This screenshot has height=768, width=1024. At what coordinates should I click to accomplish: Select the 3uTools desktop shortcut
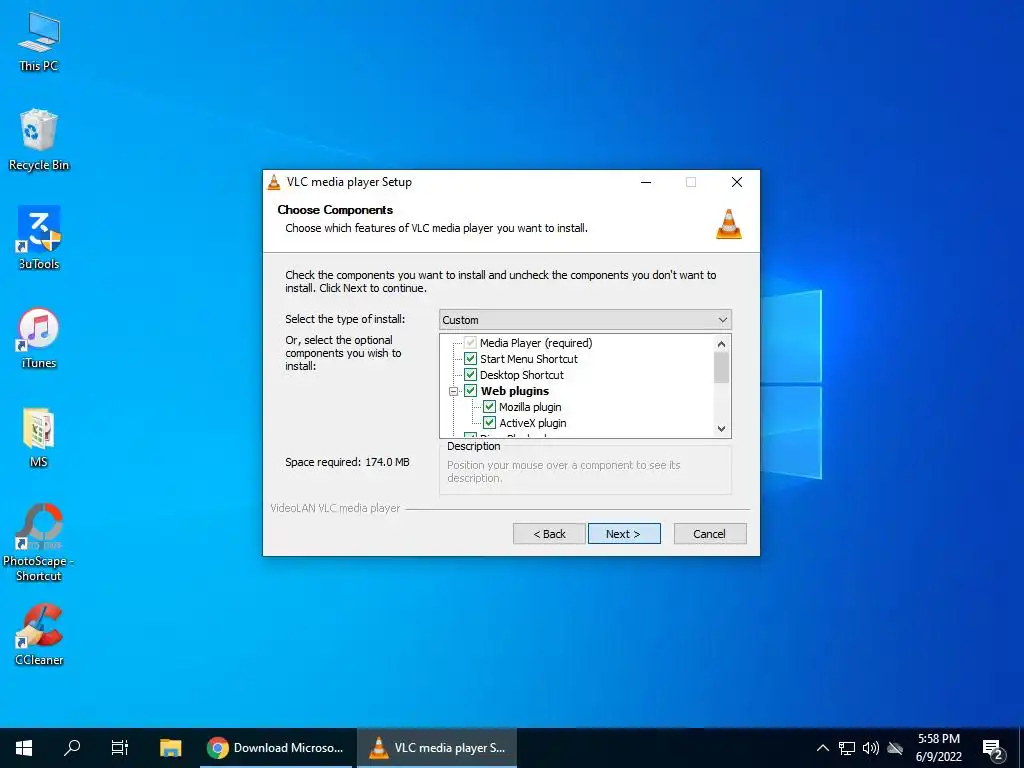point(39,238)
